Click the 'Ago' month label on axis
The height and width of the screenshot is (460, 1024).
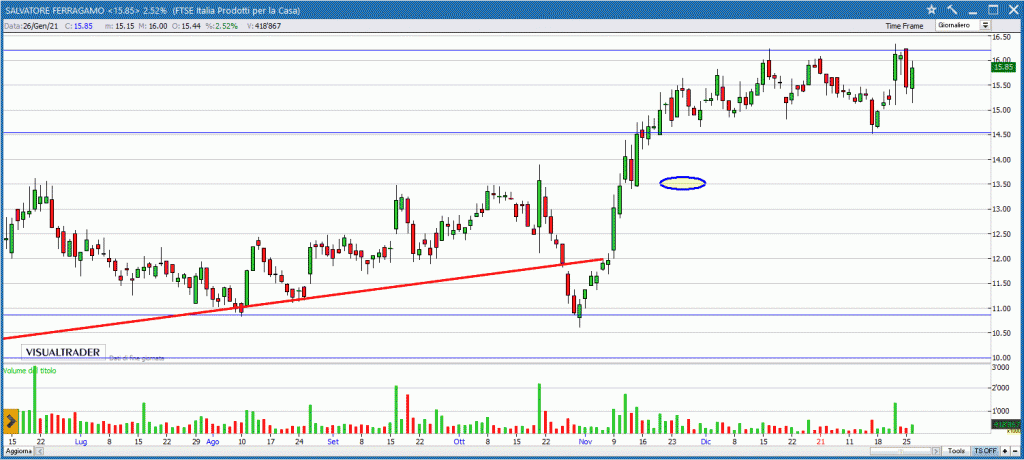(213, 441)
